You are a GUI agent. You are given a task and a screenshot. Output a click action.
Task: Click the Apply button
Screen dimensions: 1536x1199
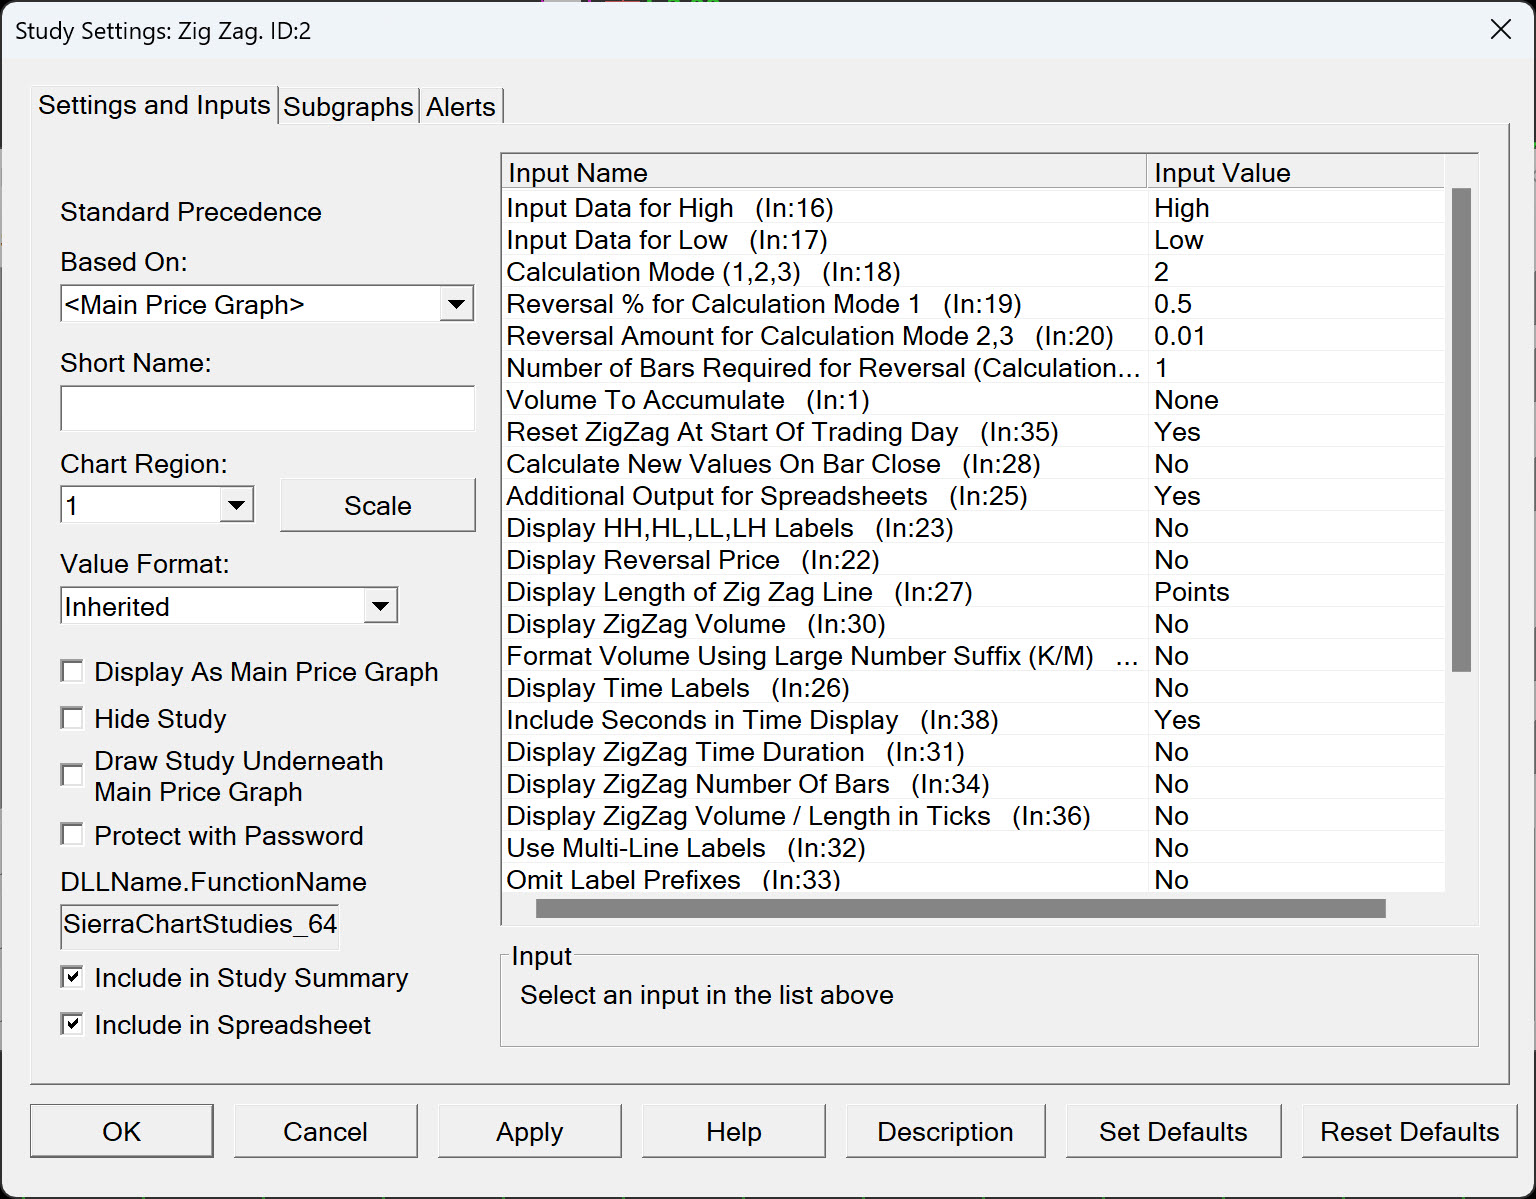(529, 1131)
